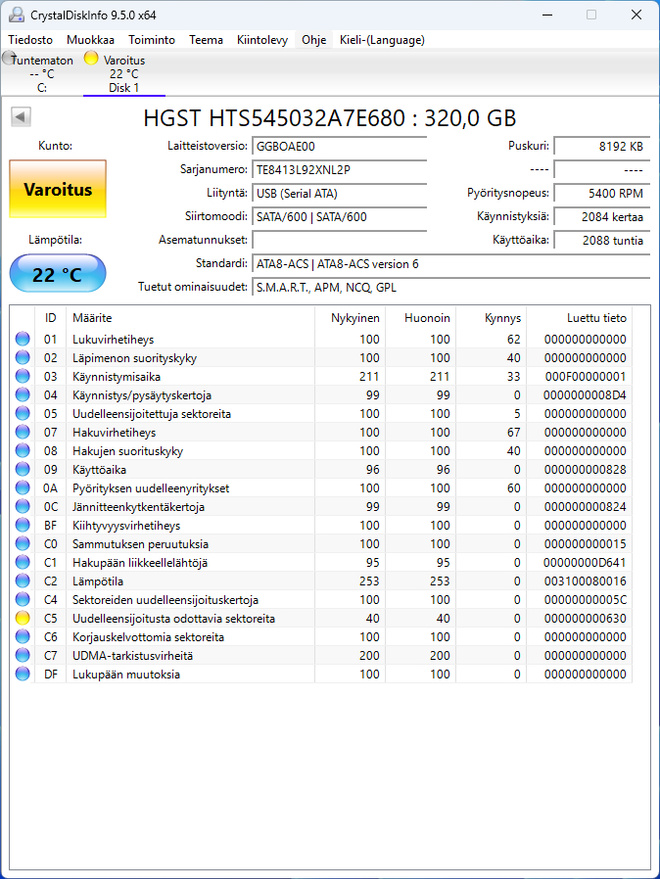660x879 pixels.
Task: Click the Määrite column header
Action: (x=190, y=318)
